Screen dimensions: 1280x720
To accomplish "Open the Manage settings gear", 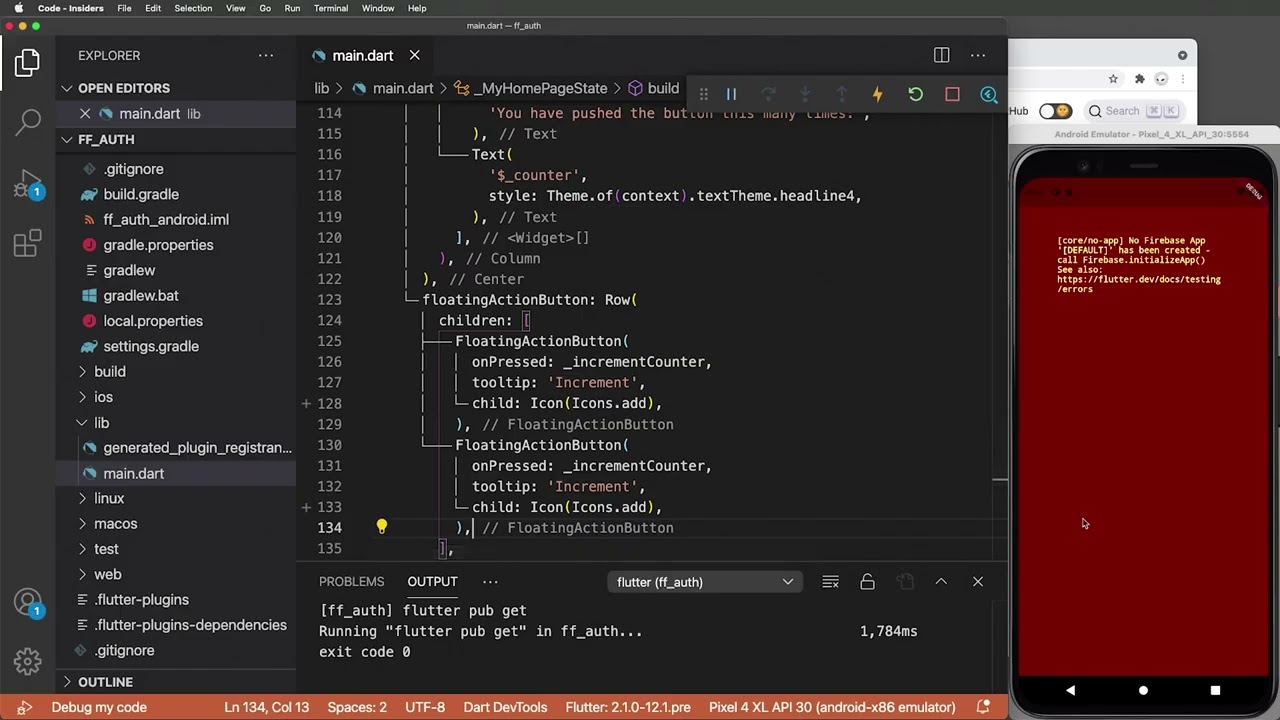I will [x=27, y=661].
